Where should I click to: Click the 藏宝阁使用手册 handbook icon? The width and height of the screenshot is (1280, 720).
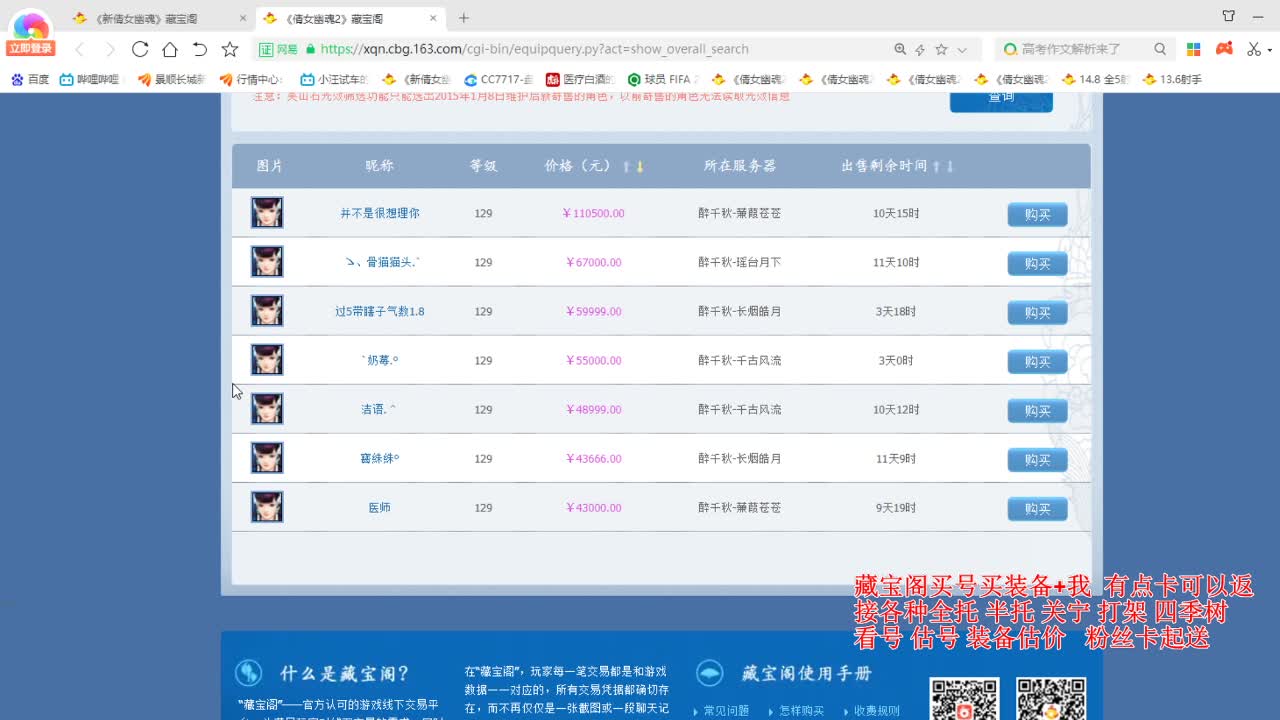[710, 673]
